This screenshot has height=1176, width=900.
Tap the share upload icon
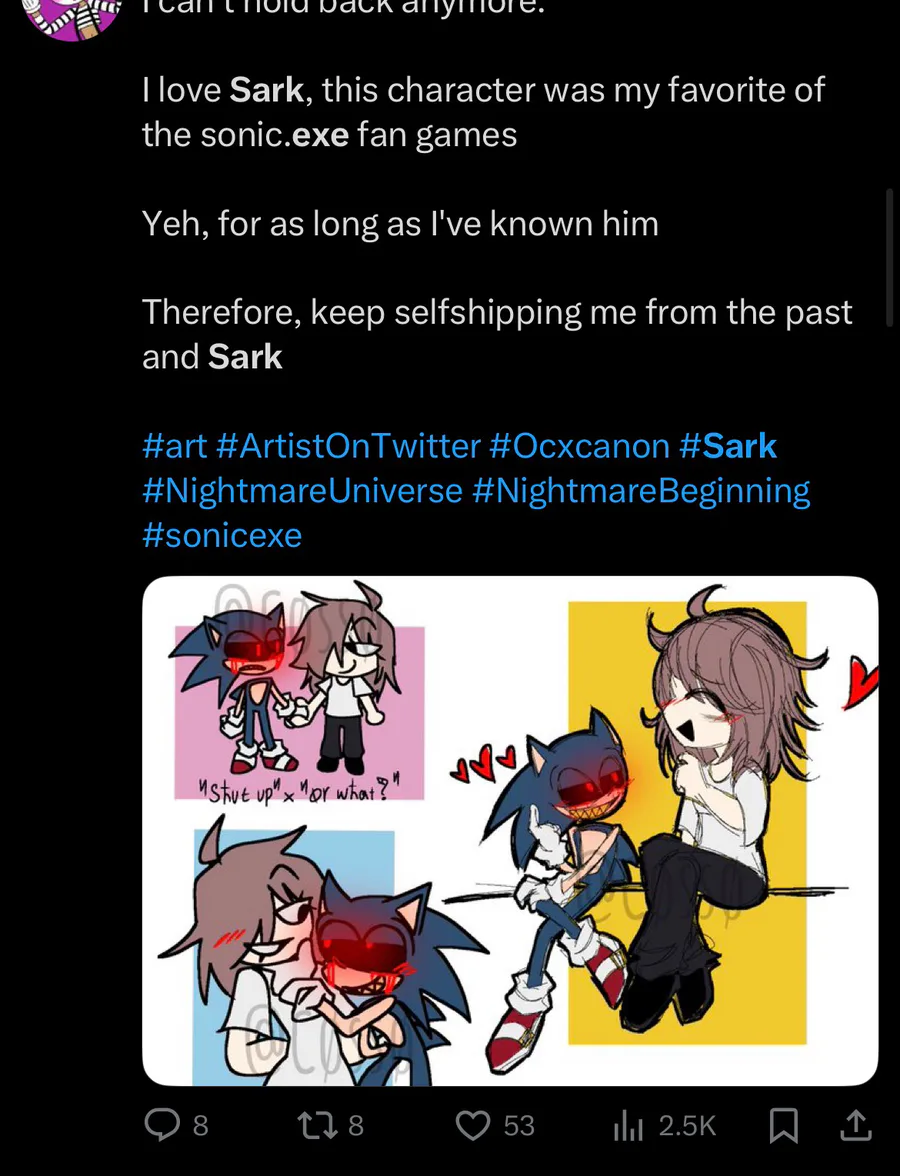click(855, 1125)
